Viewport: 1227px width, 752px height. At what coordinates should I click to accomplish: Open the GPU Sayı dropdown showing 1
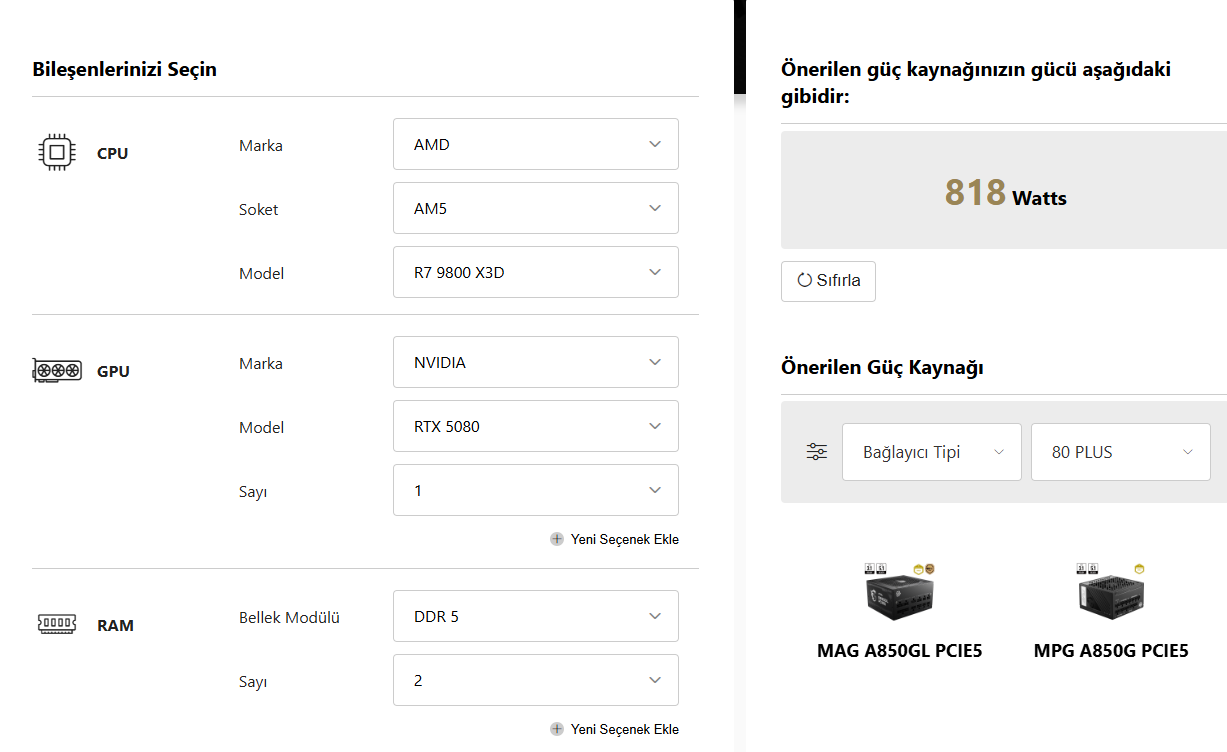(x=536, y=490)
